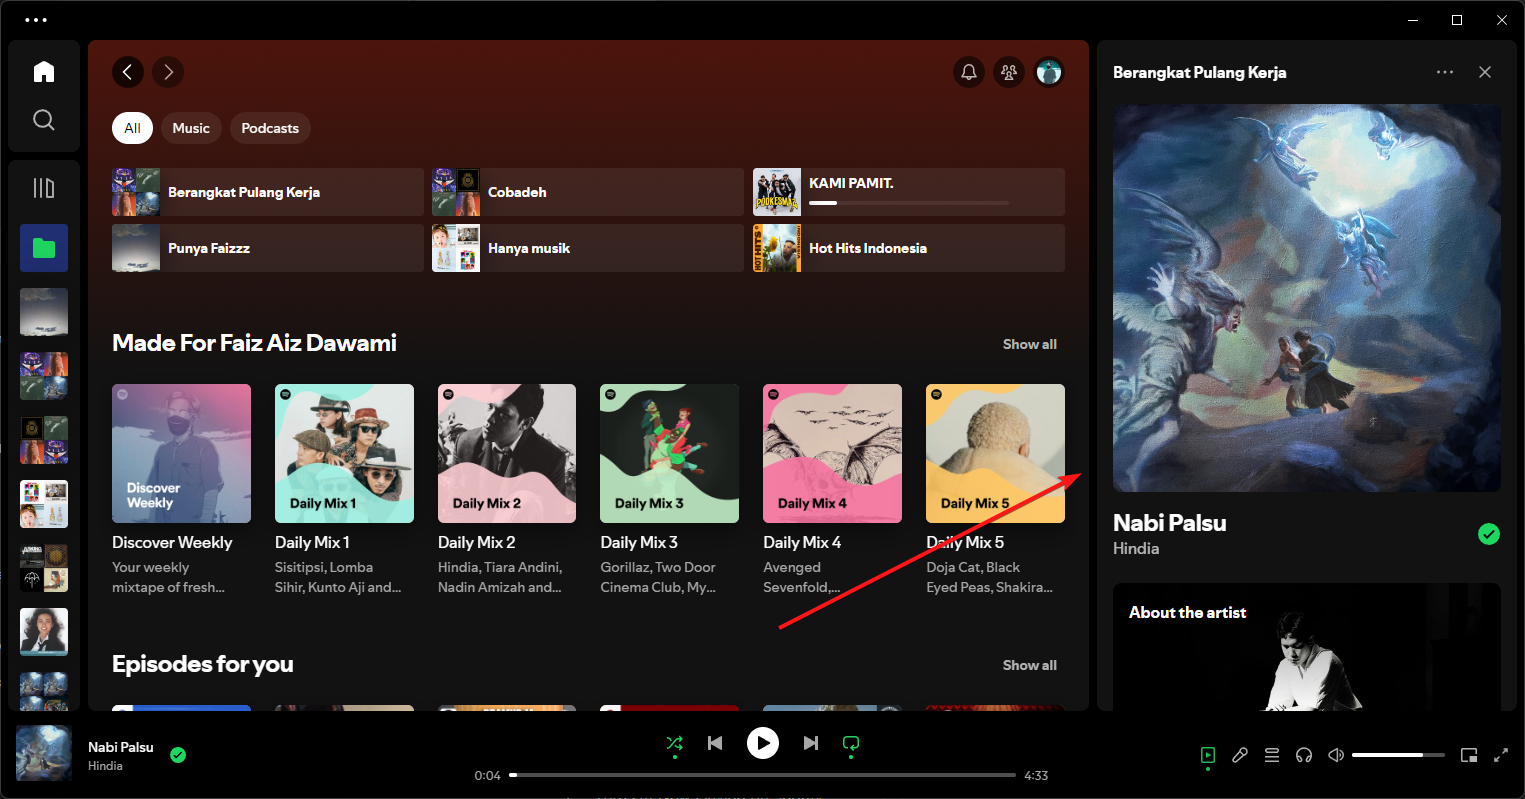Navigate forward with right arrow button
The image size is (1525, 799).
(x=168, y=72)
